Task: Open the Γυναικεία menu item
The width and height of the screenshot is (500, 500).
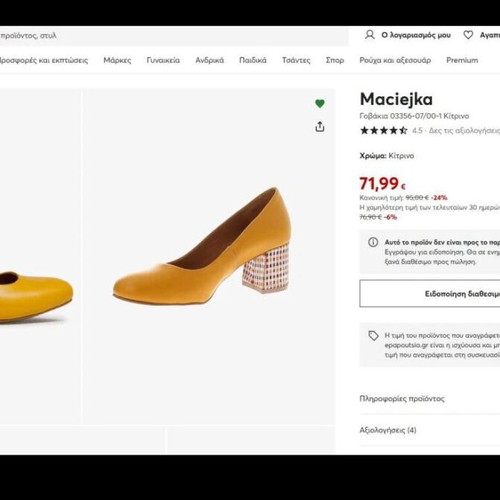Action: 163,60
